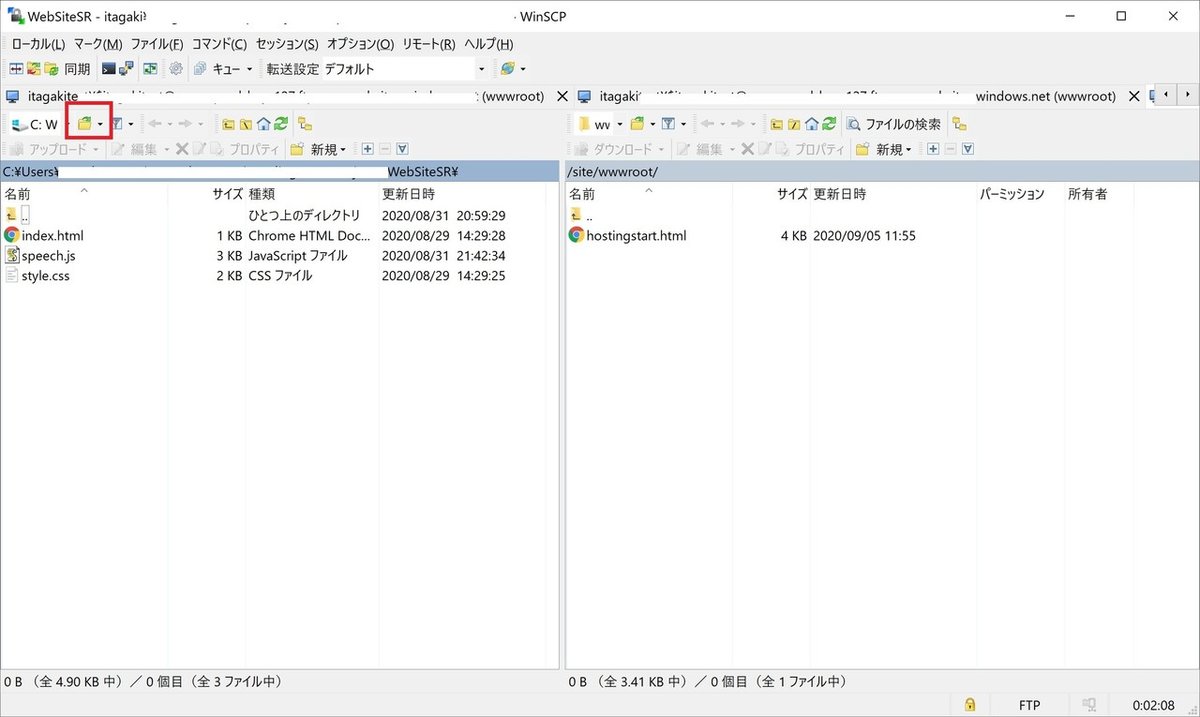Click local select files plus icon

click(368, 149)
